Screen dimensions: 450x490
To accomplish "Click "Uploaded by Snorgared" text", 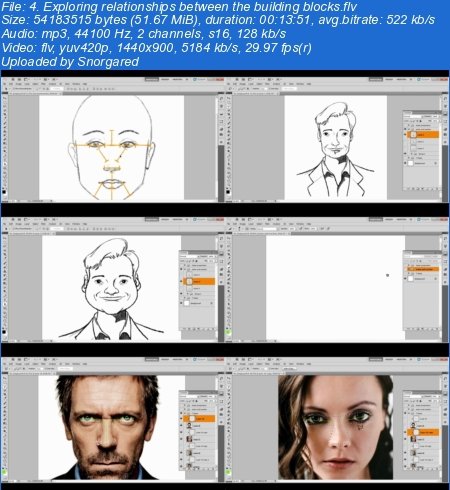I will click(x=70, y=62).
